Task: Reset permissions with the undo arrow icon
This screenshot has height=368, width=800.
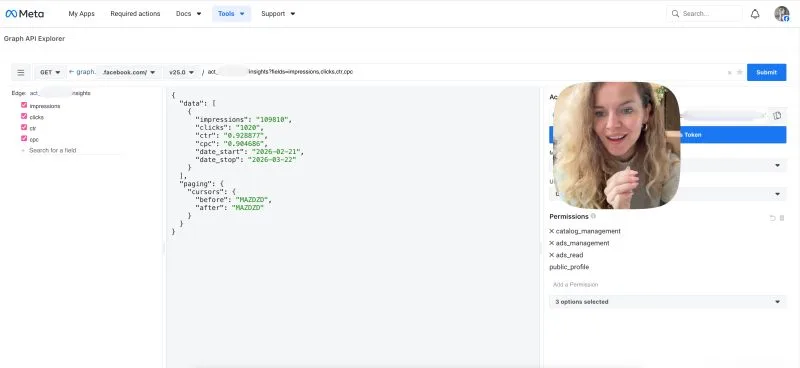Action: [772, 218]
